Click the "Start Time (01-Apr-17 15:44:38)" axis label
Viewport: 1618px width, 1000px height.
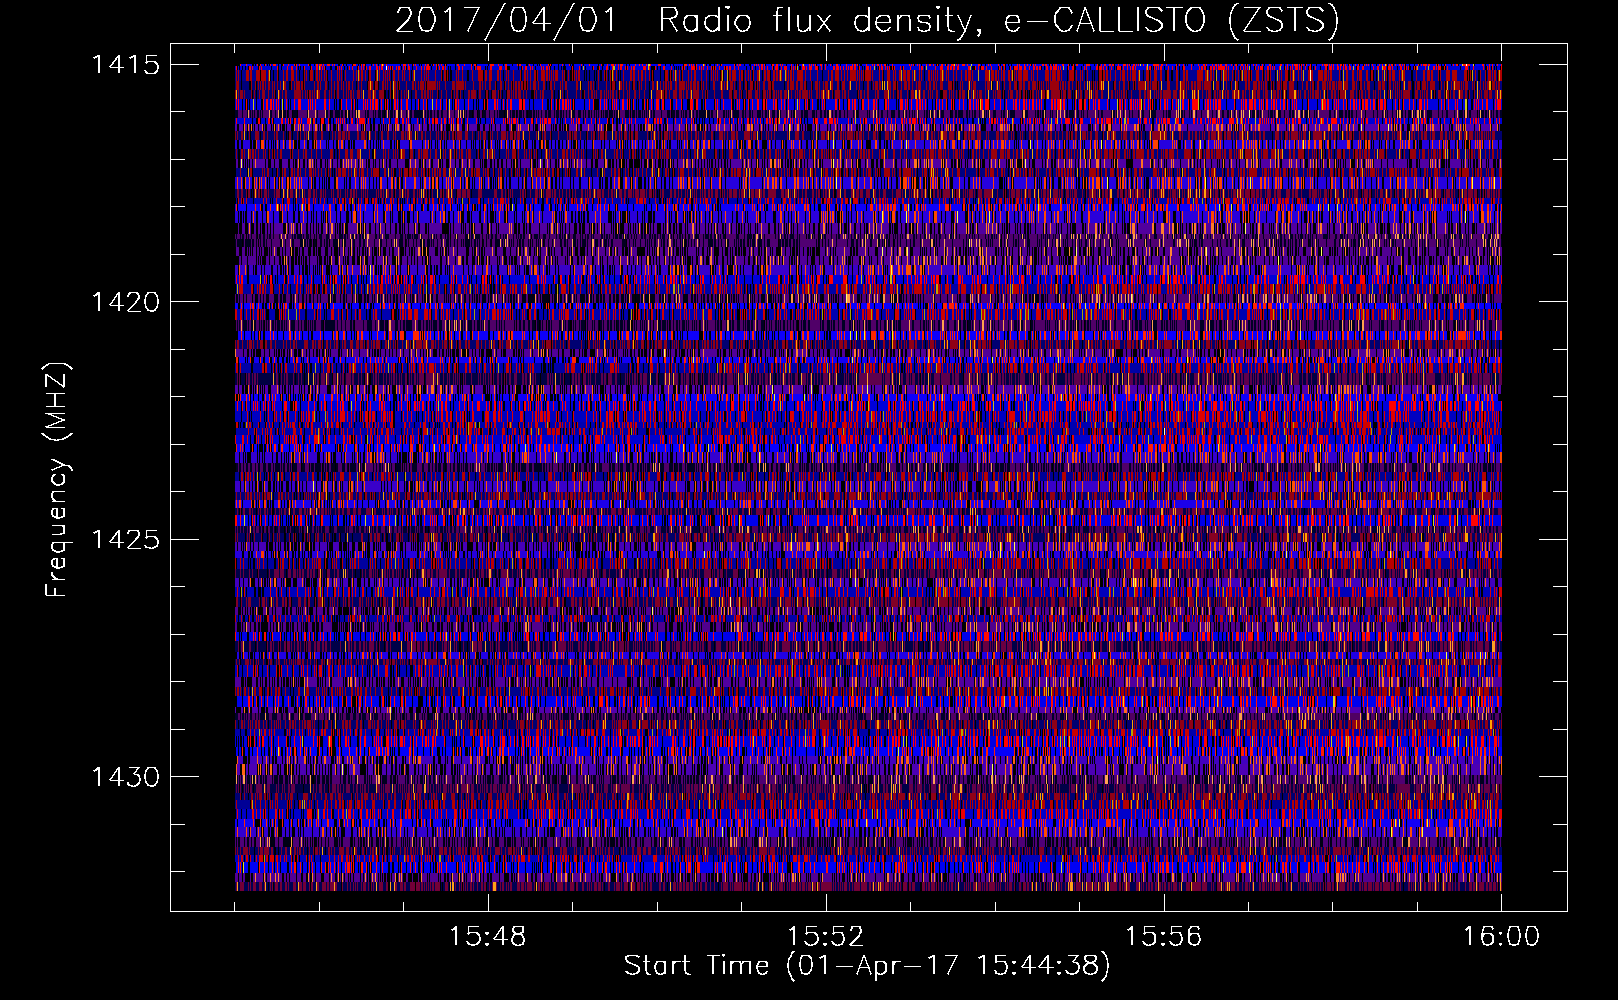tap(867, 966)
